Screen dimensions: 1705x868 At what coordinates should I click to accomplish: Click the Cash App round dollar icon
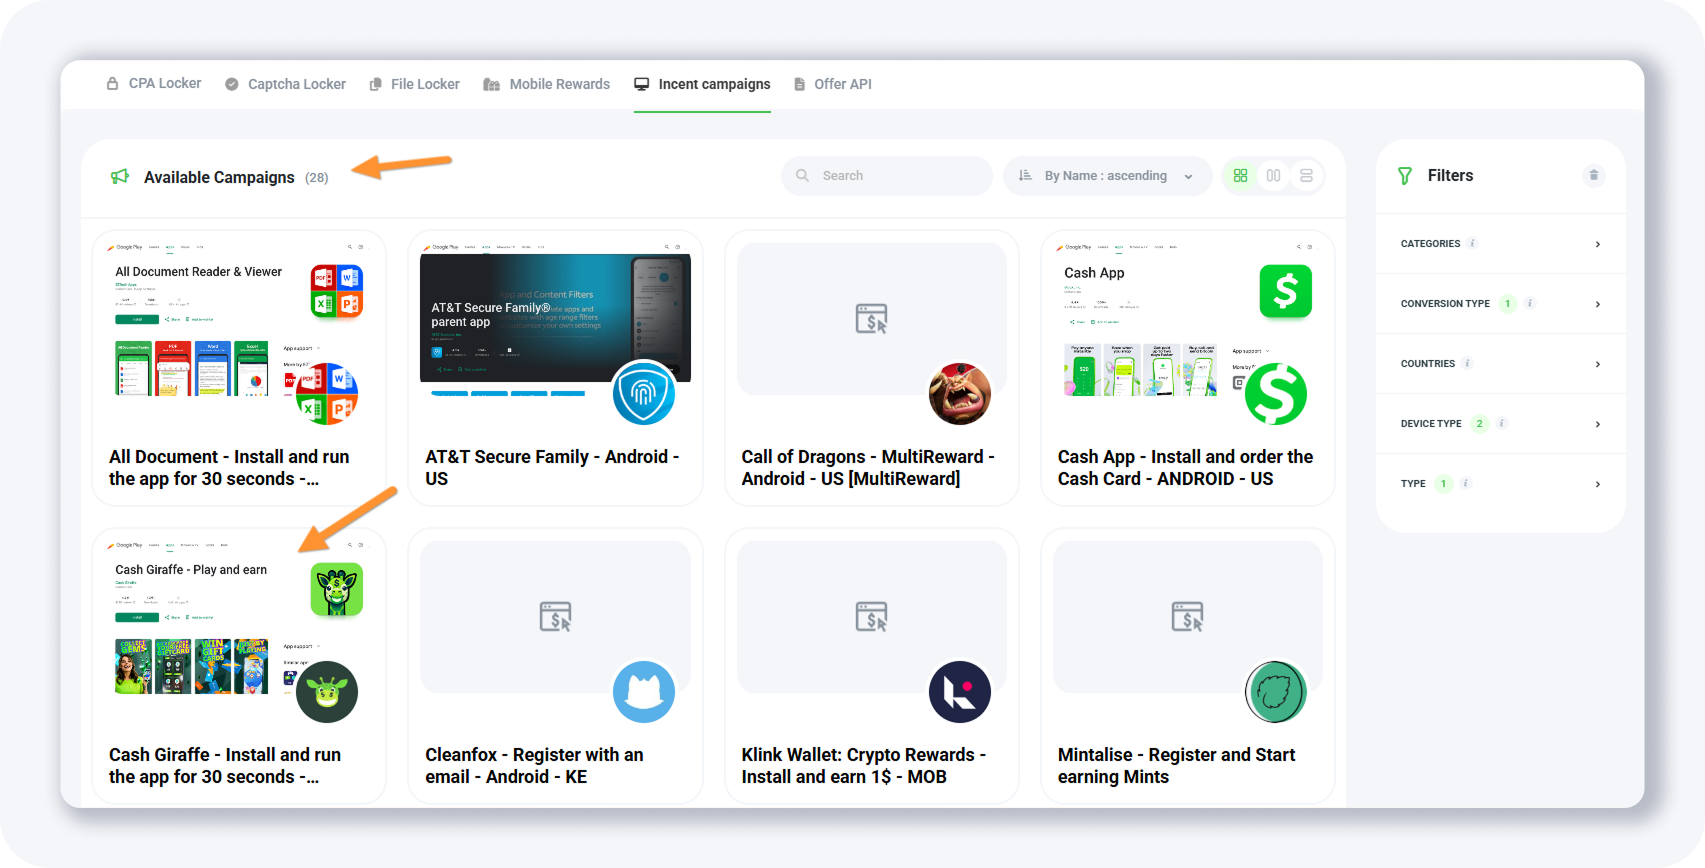tap(1275, 394)
